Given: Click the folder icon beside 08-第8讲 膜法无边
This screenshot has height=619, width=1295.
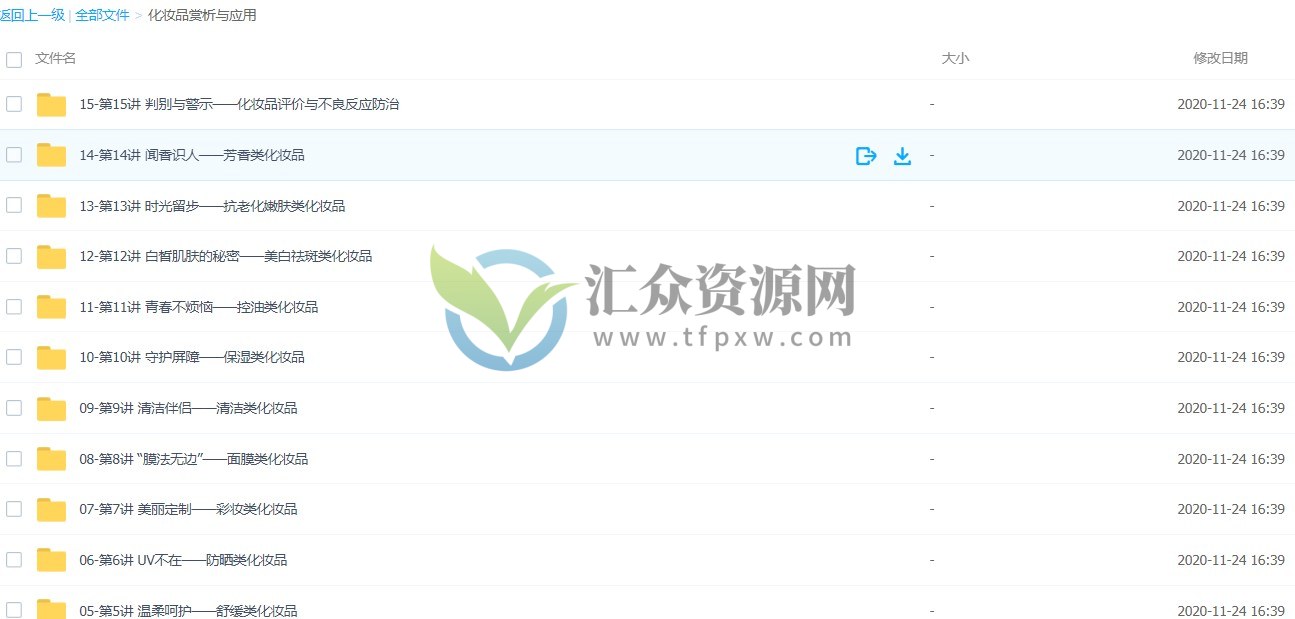Looking at the screenshot, I should pos(51,459).
